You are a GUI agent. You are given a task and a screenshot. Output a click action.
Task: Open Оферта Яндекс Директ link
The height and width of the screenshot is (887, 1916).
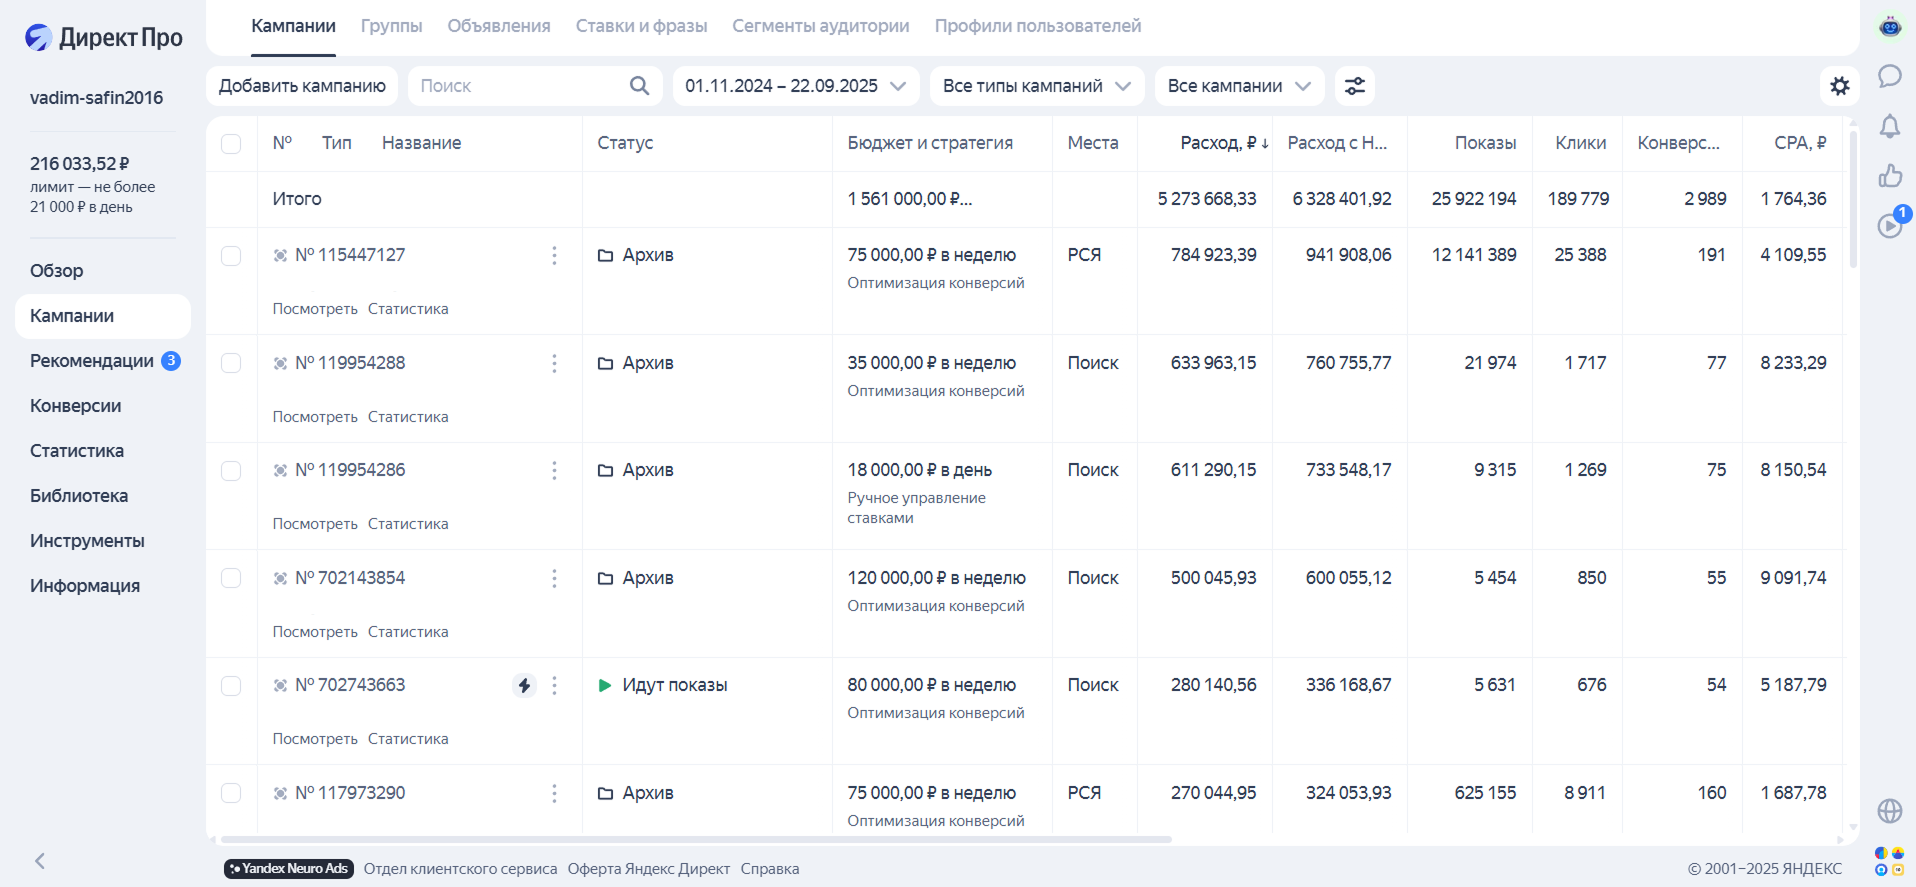point(649,869)
